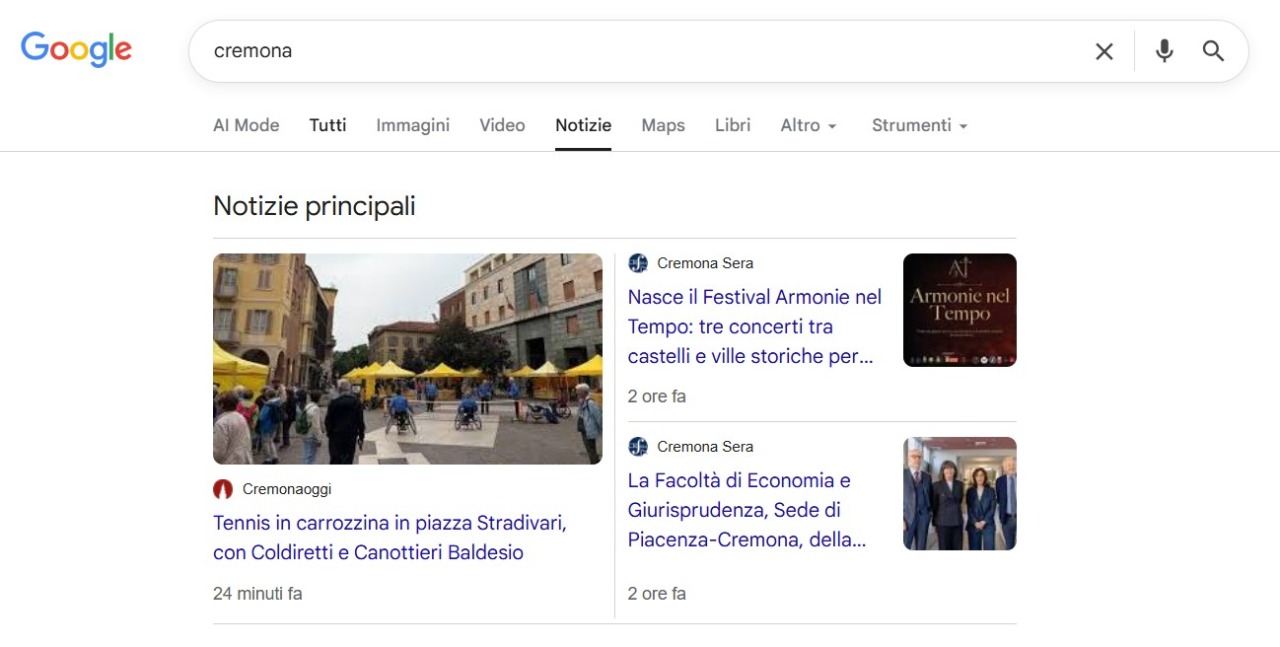Submit the search via the magnifier icon
The image size is (1280, 647).
pyautogui.click(x=1213, y=51)
